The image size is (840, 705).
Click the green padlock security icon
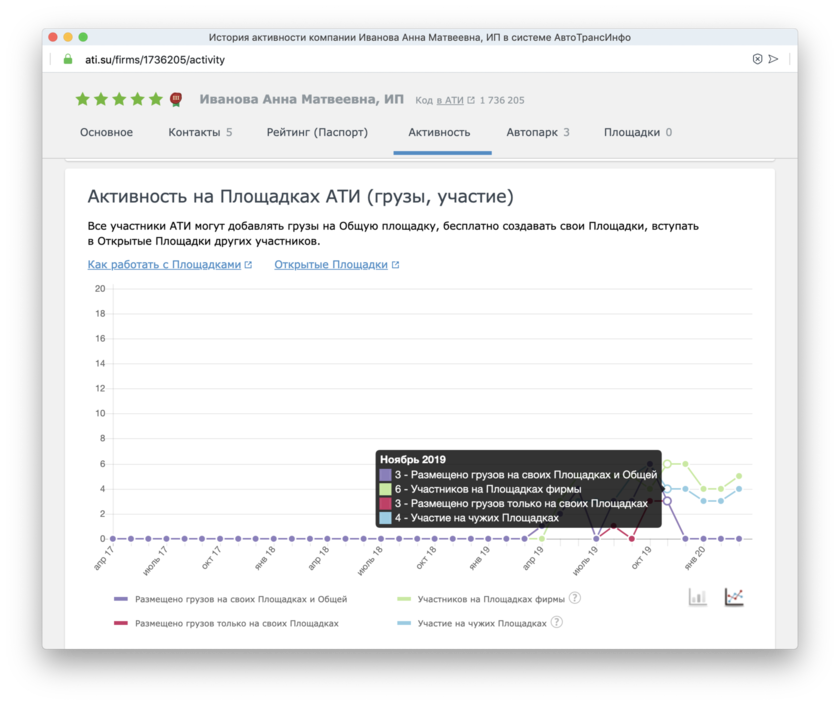[x=68, y=59]
